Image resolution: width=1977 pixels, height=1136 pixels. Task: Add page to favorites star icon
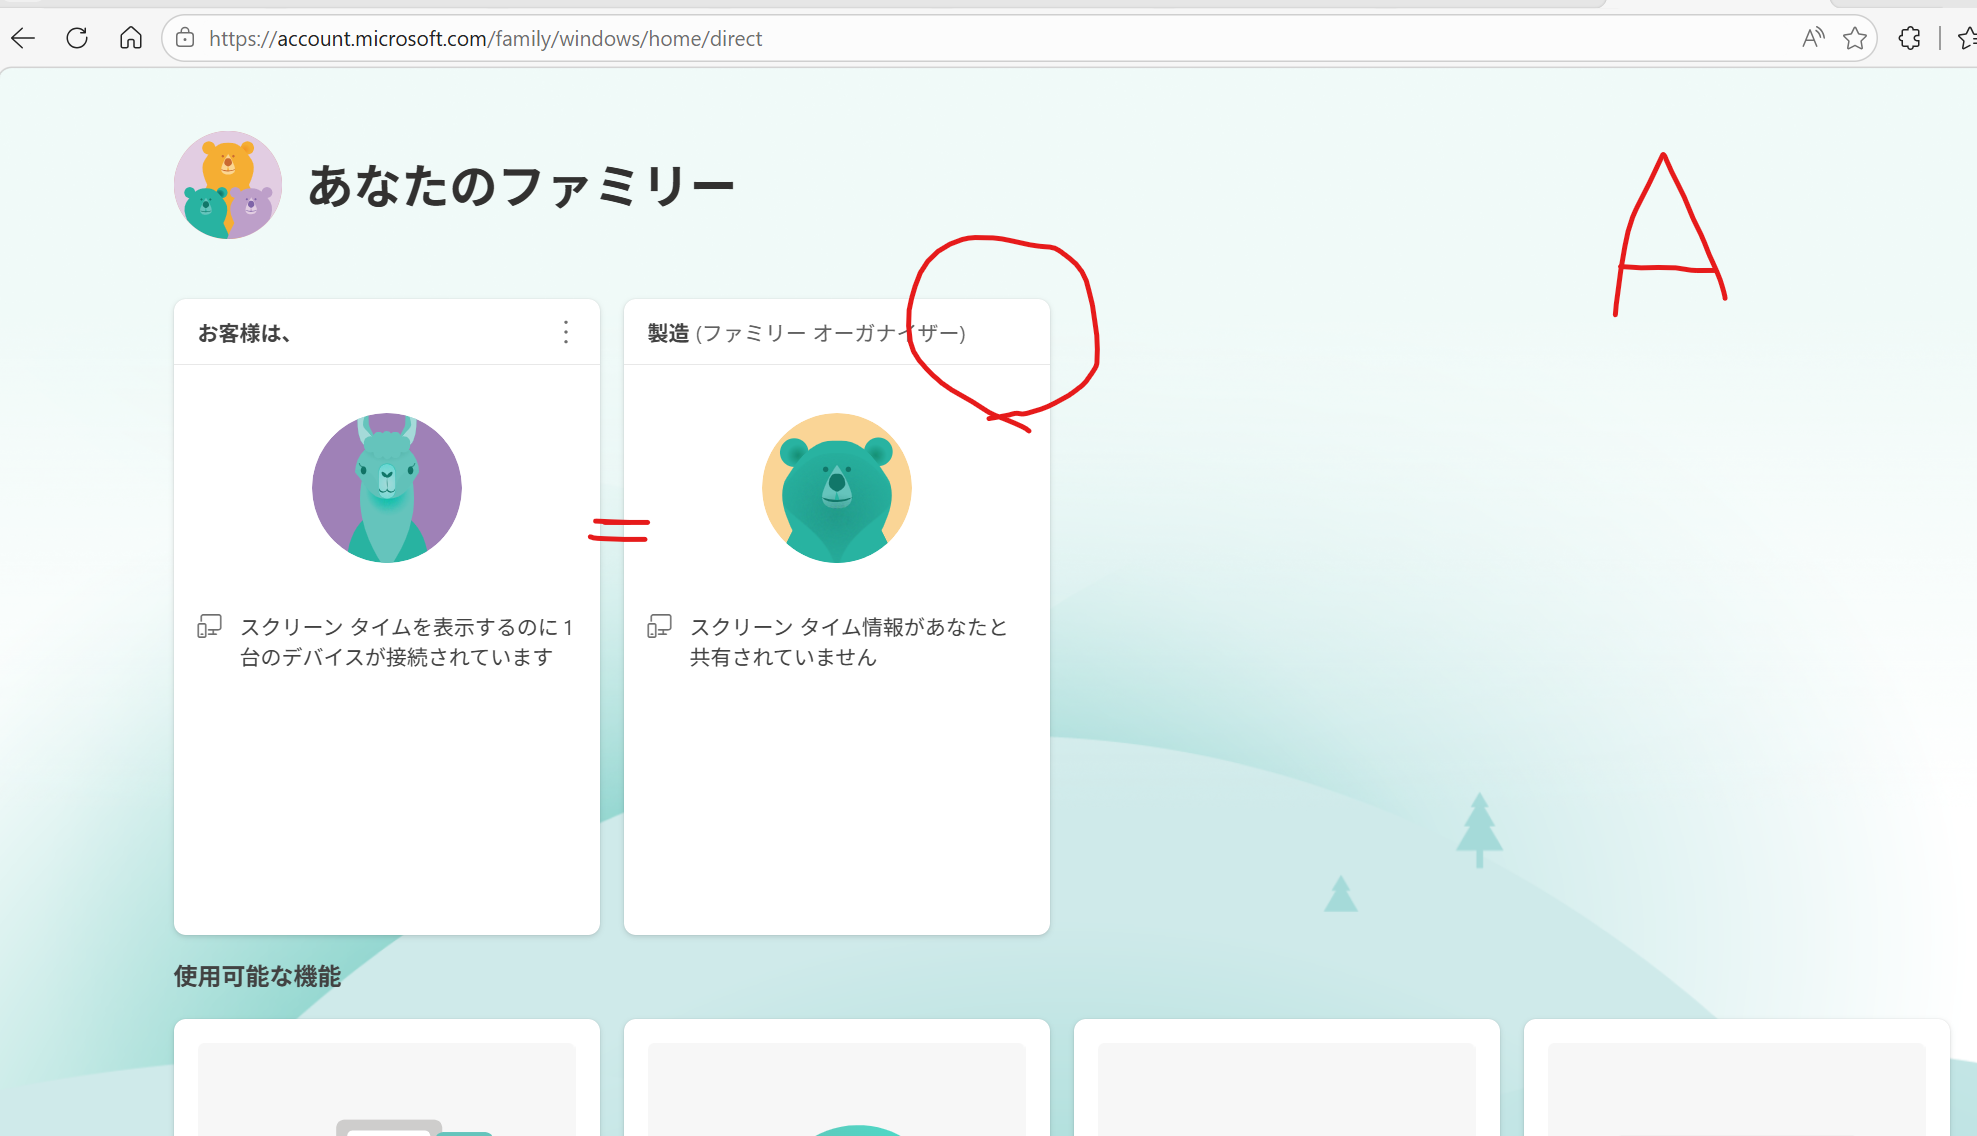pyautogui.click(x=1855, y=38)
